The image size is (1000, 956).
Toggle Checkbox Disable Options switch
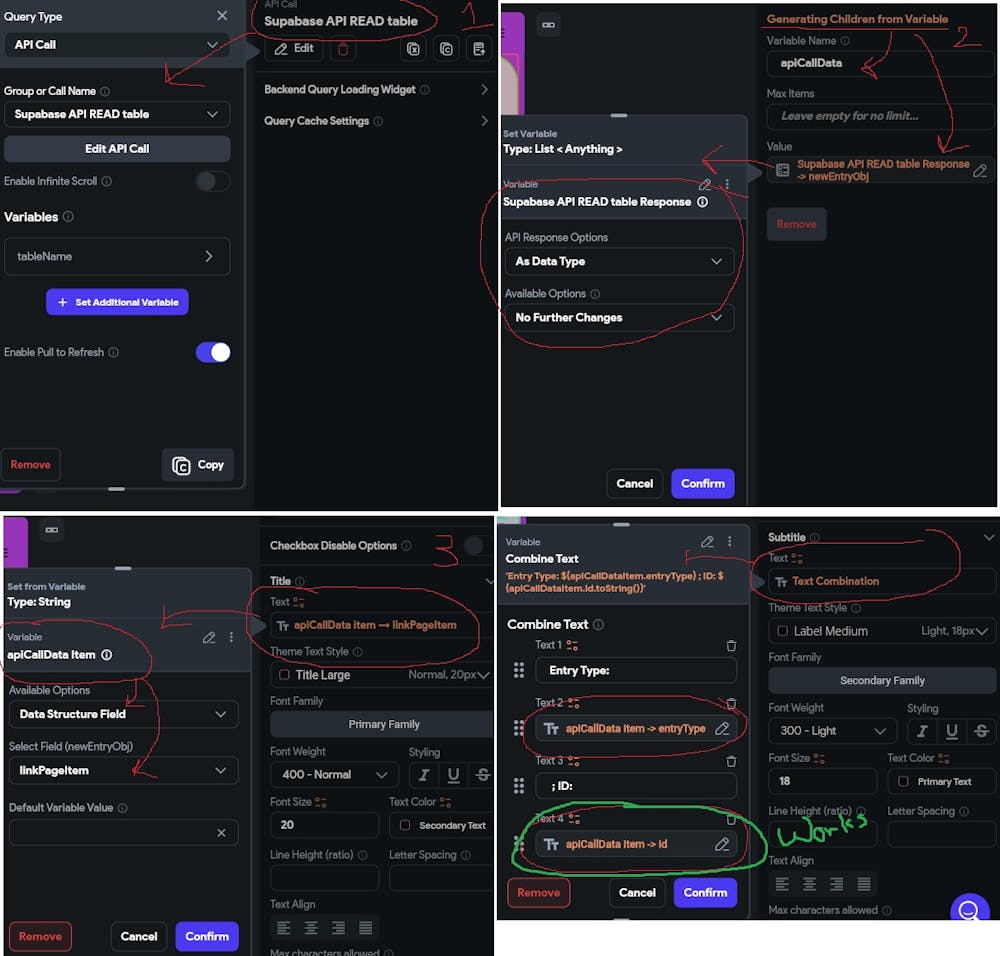point(476,545)
